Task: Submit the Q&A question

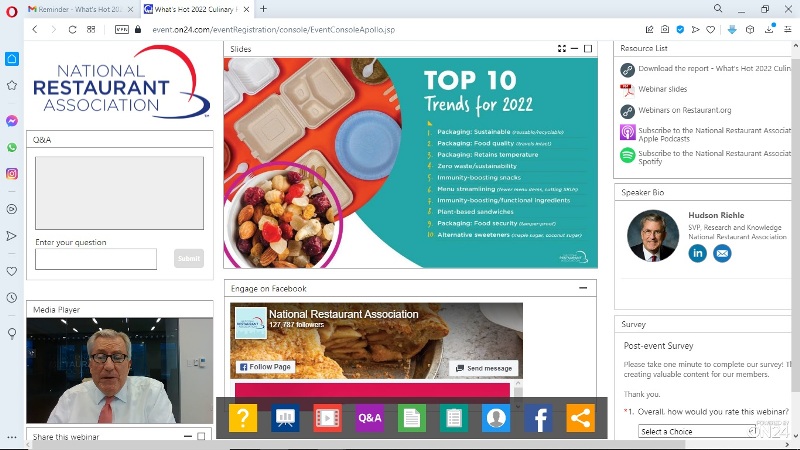Action: pos(189,258)
